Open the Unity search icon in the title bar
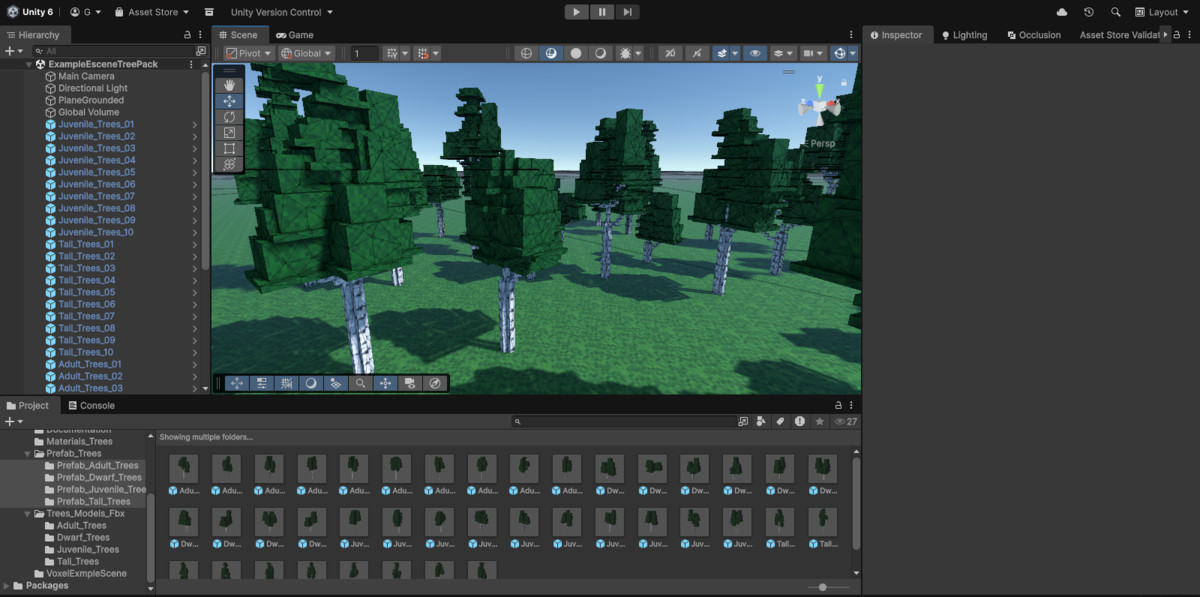The image size is (1200, 597). 1116,12
